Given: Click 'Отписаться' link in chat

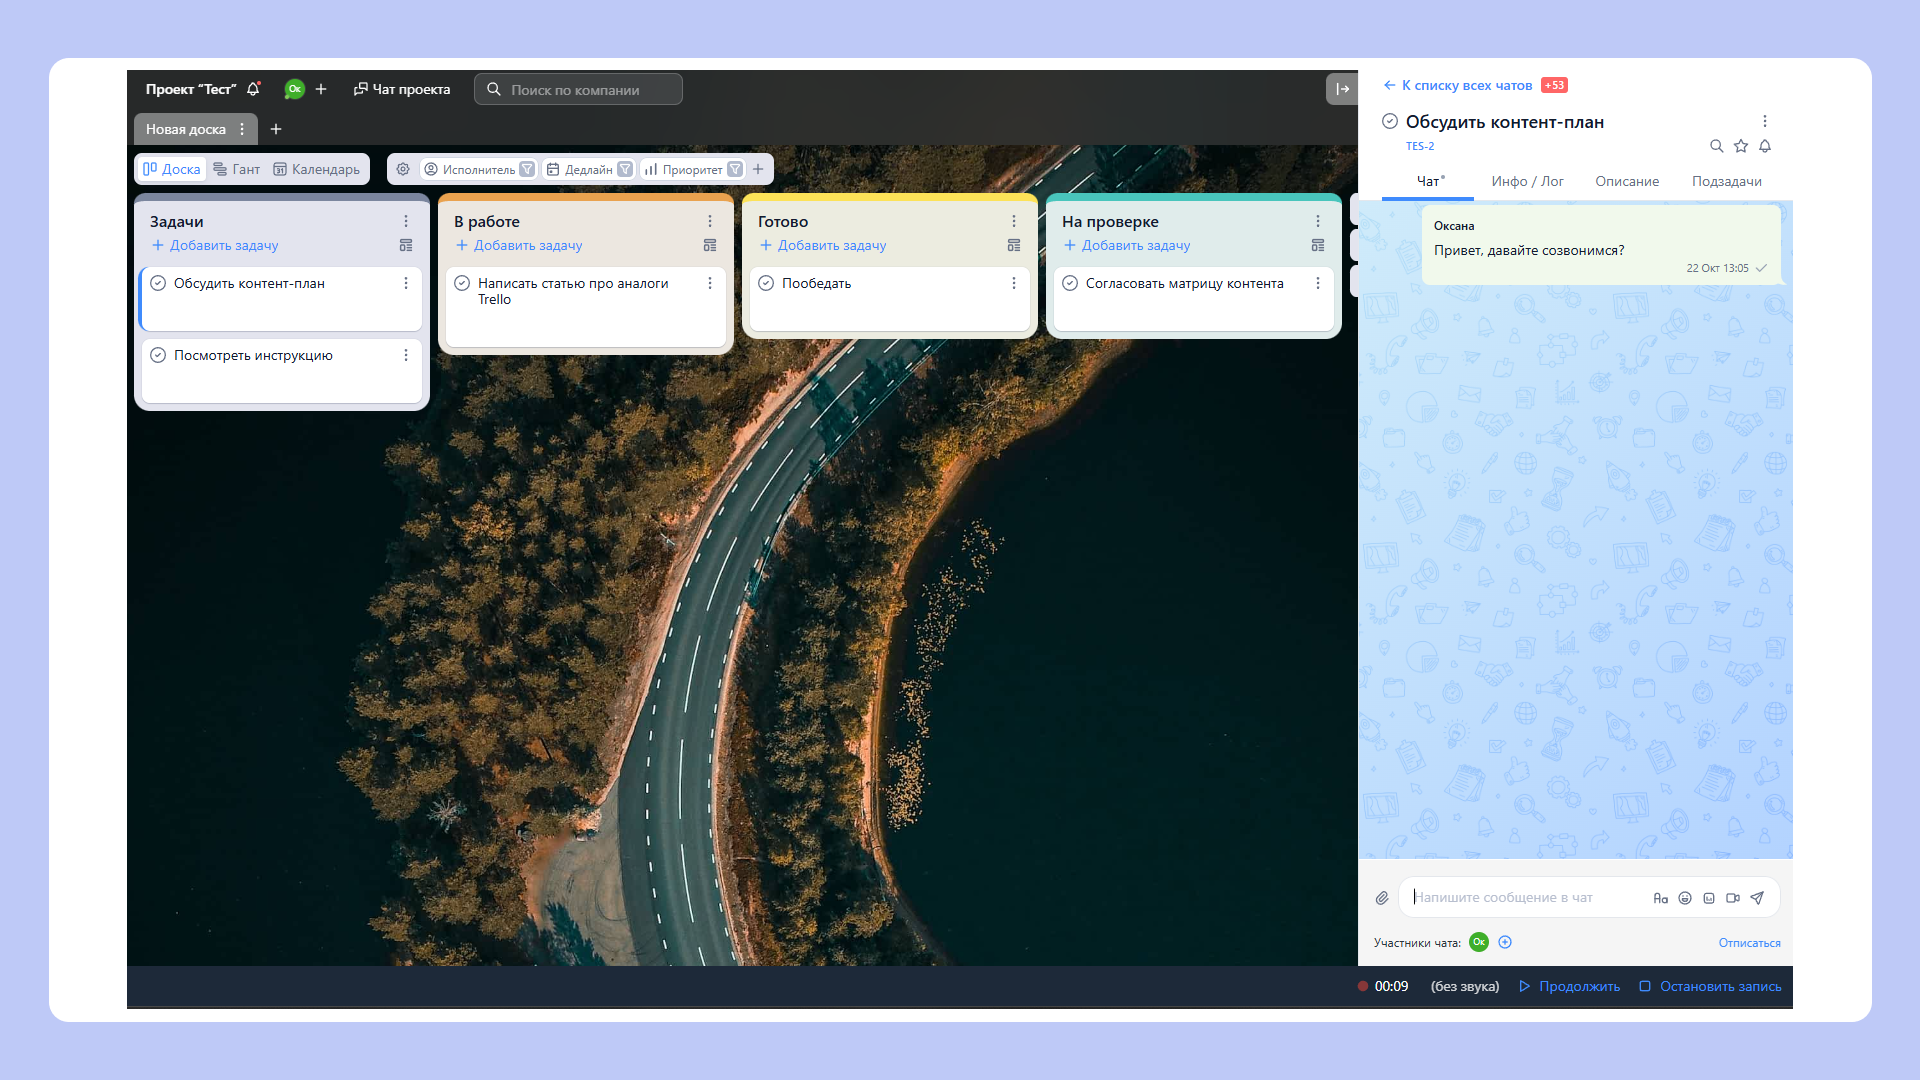Looking at the screenshot, I should point(1749,943).
